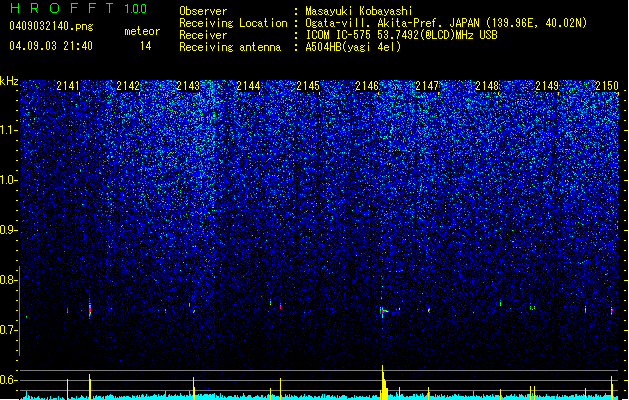Click the 2147 time marker
This screenshot has width=629, height=400.
427,86
